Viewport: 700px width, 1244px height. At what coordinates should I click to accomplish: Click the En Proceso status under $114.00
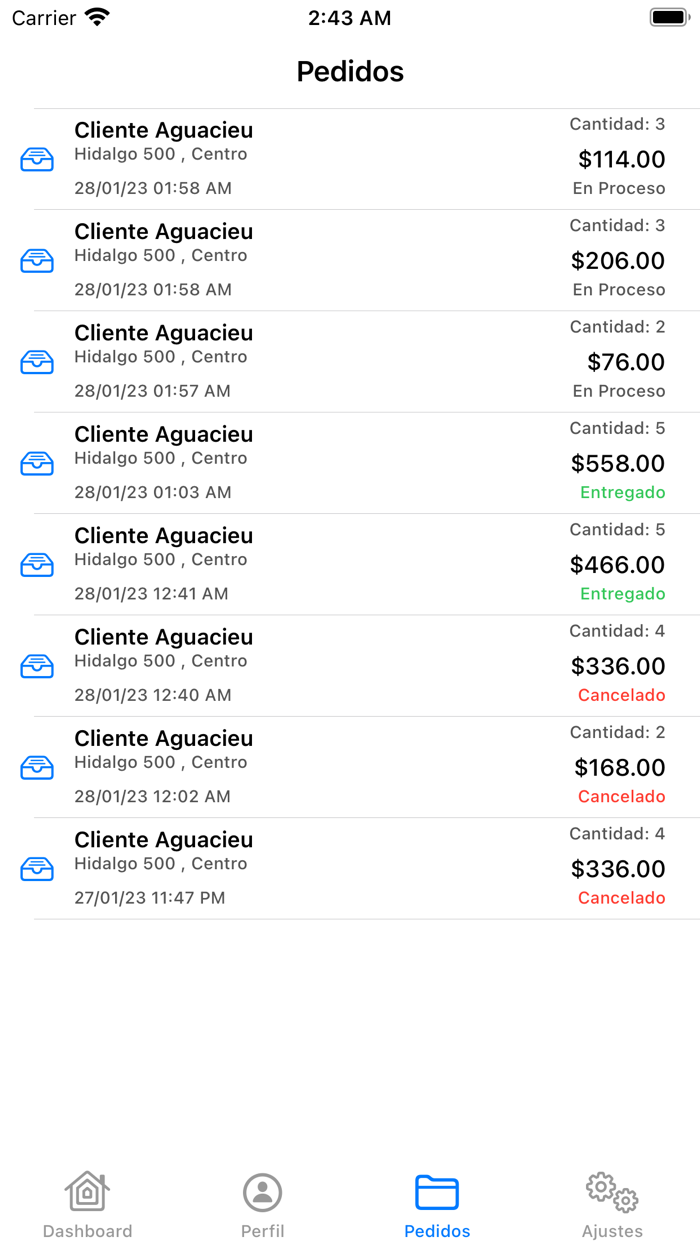click(618, 189)
